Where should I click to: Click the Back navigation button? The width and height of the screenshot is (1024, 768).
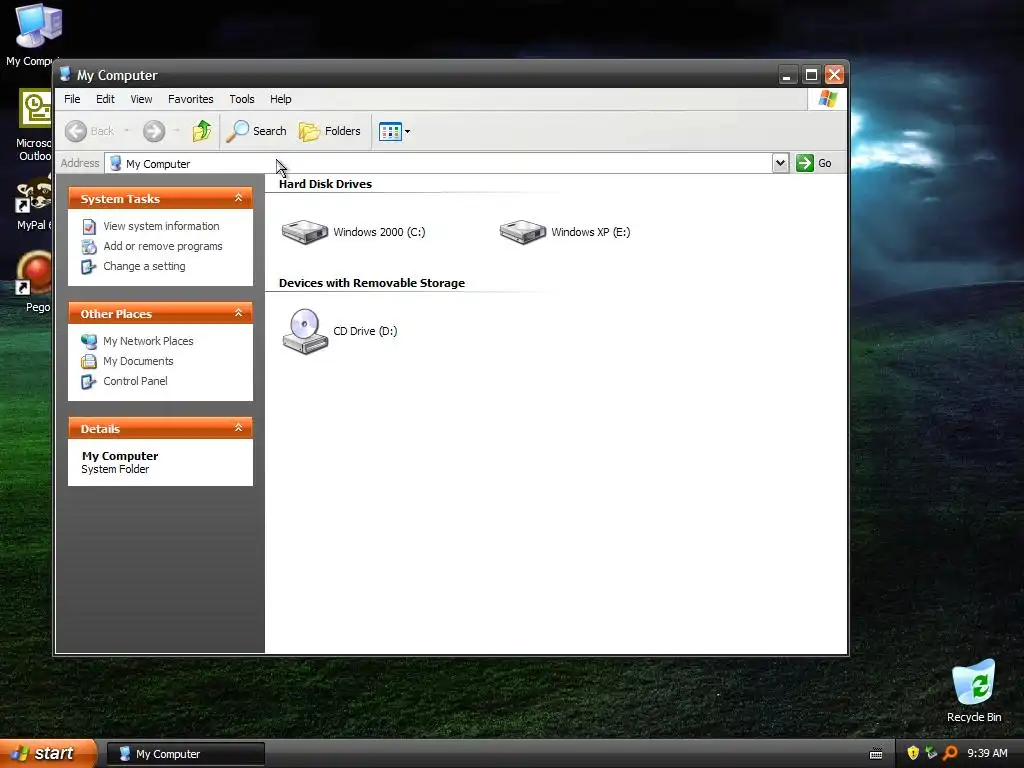[90, 131]
